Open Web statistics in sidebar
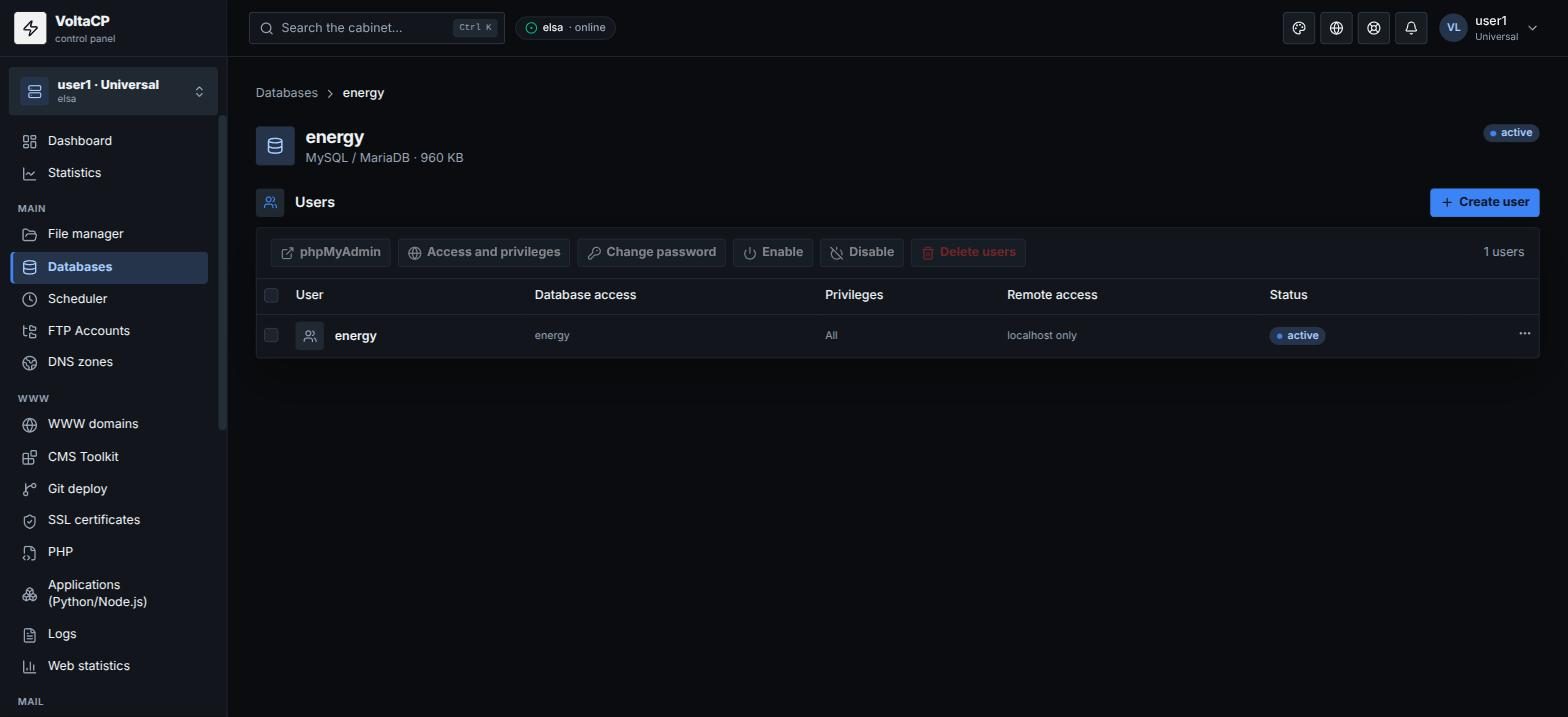 click(109, 666)
